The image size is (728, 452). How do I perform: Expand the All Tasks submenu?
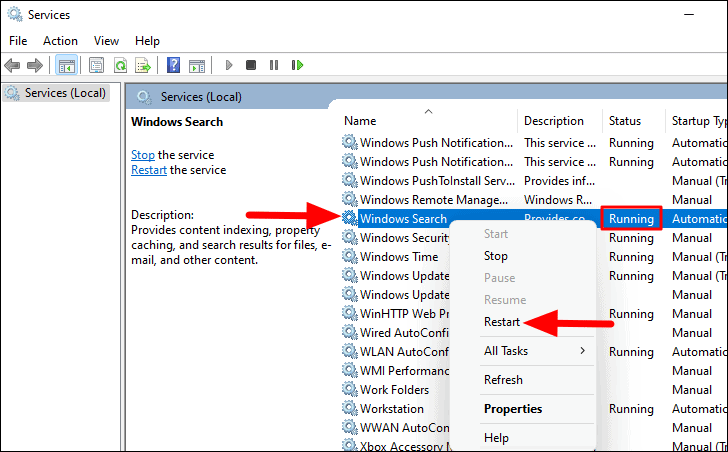pos(535,351)
